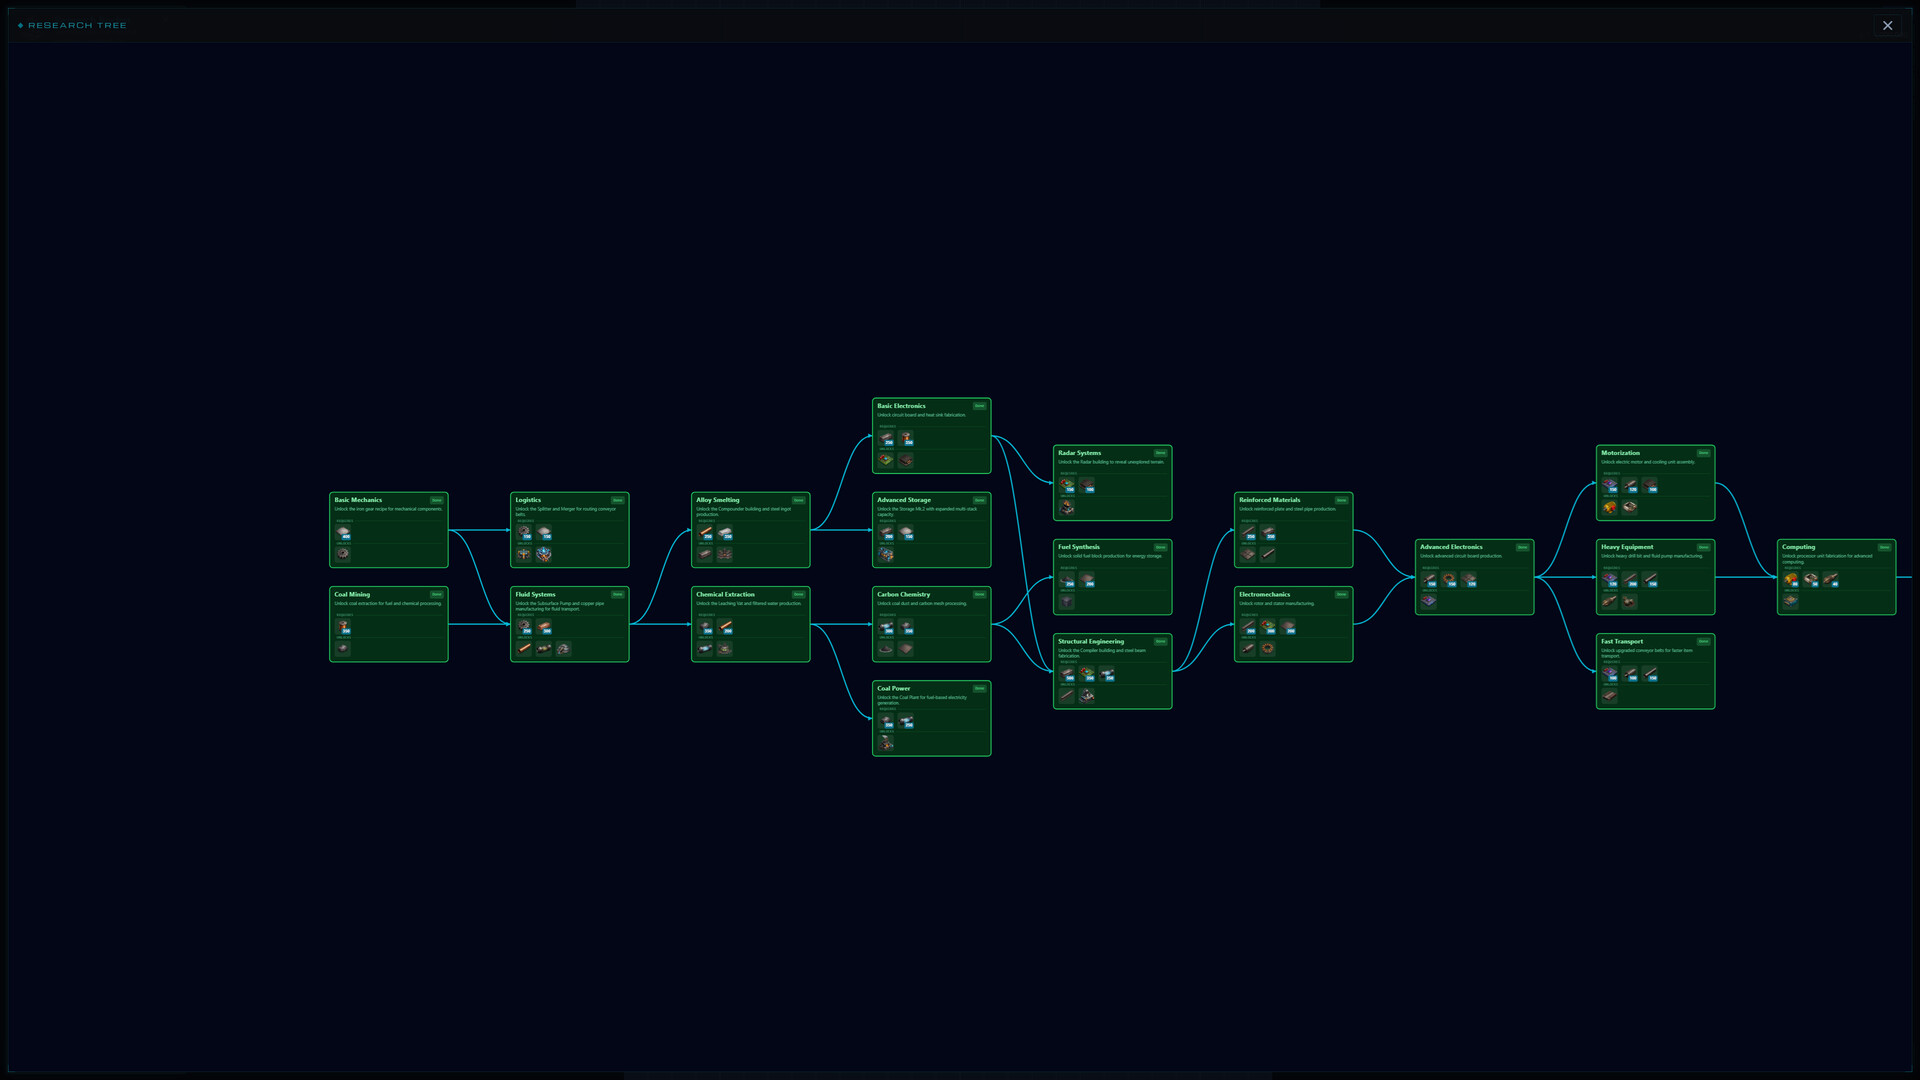The image size is (1920, 1080).
Task: Select the Fast Transport research node
Action: pos(1655,671)
